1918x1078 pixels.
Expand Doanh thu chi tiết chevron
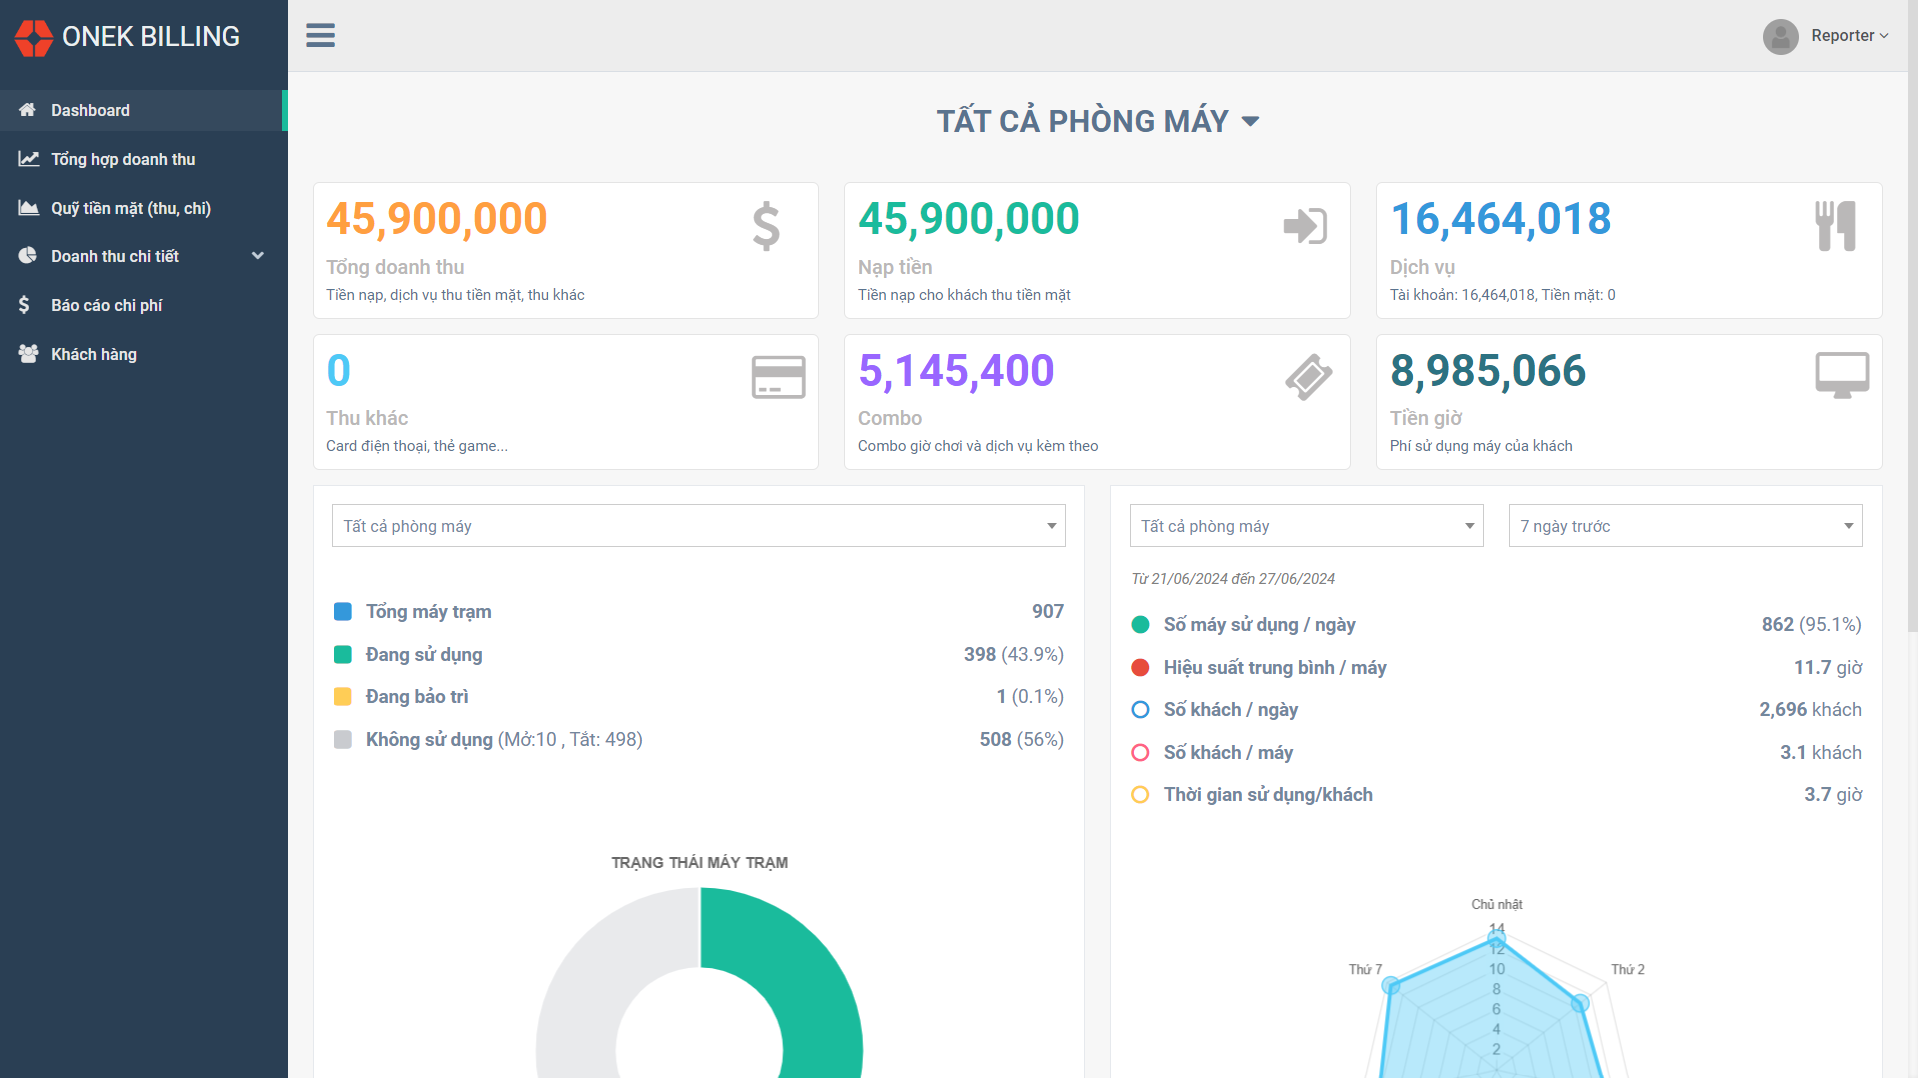click(258, 256)
